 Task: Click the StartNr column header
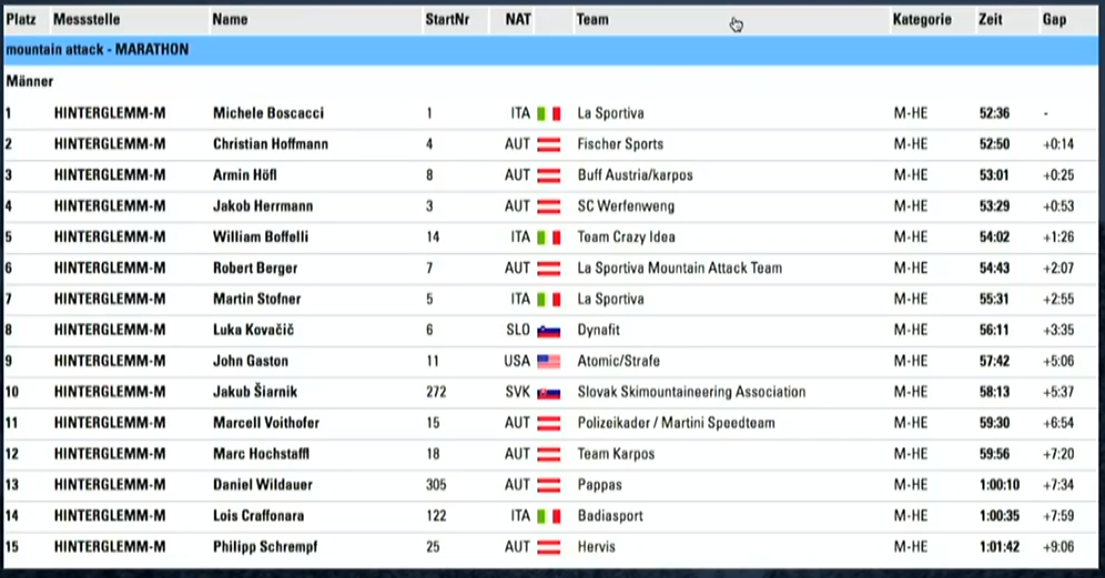click(447, 20)
